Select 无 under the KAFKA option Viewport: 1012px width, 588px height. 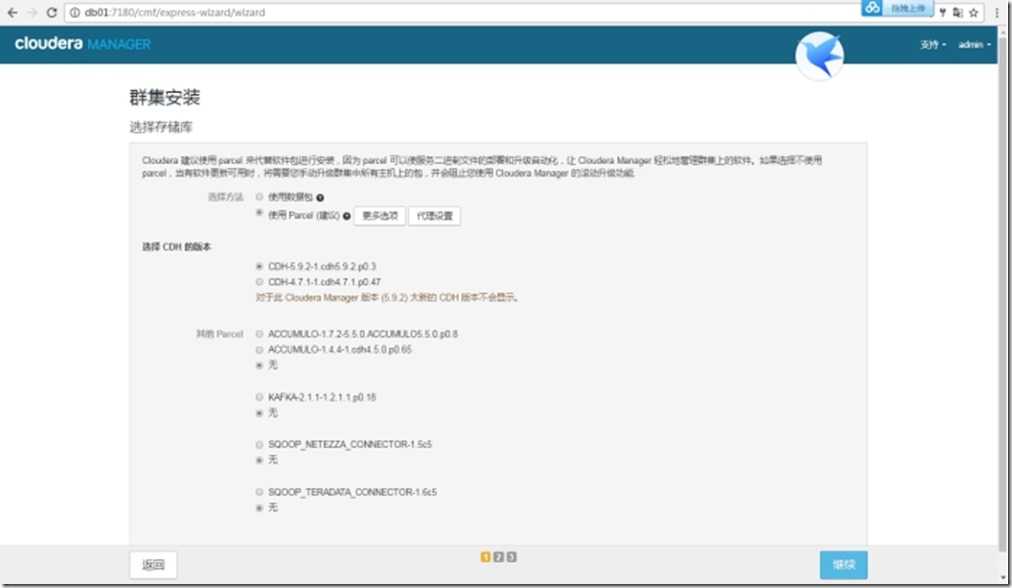click(x=259, y=413)
